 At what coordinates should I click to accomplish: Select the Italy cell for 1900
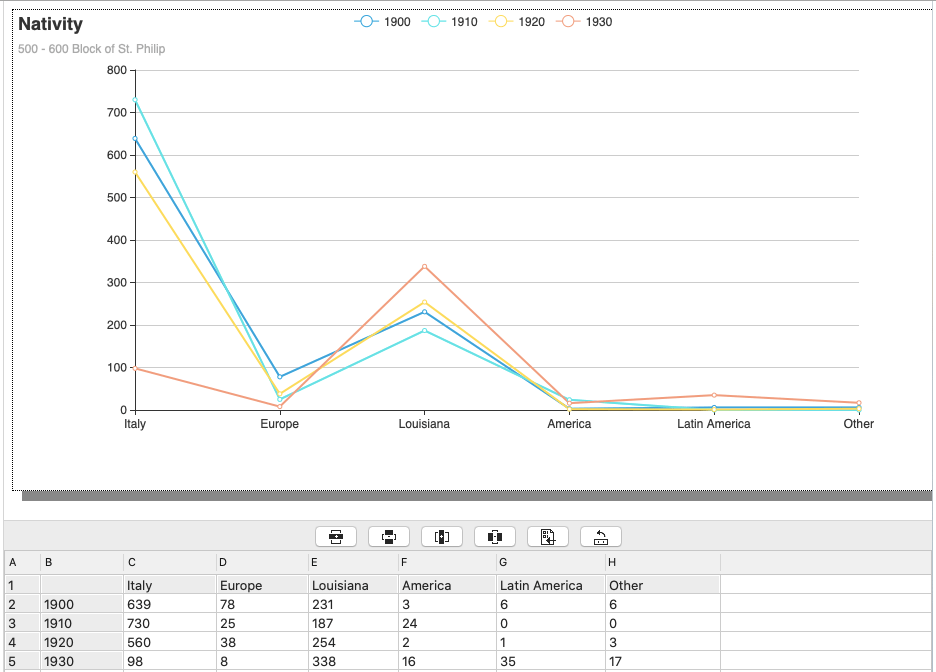[169, 604]
